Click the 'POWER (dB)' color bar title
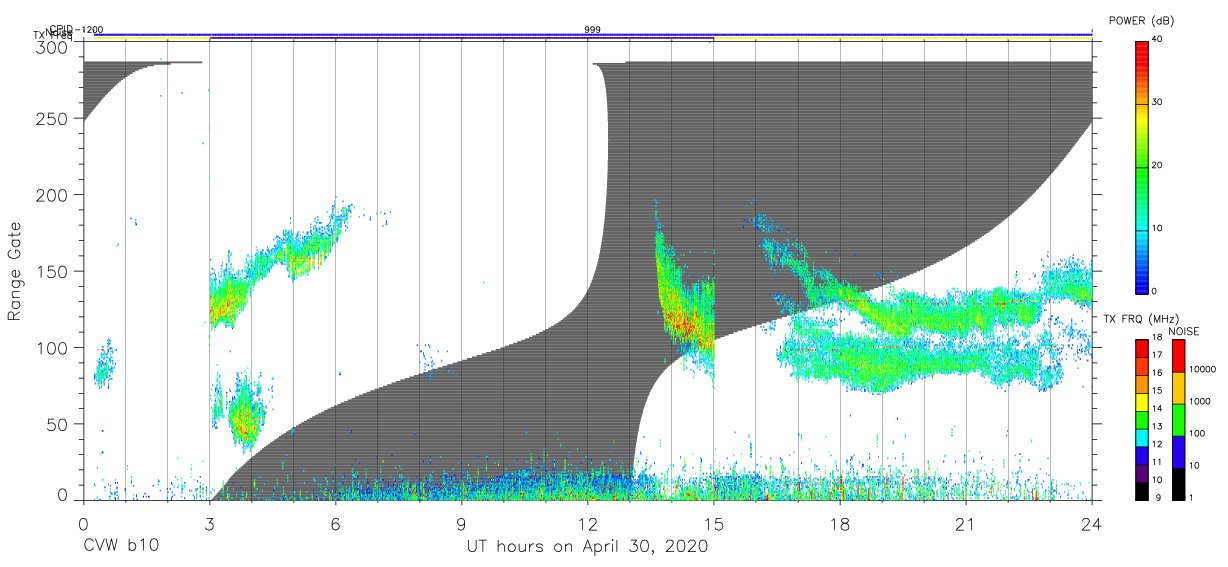This screenshot has height=567, width=1228. [x=1141, y=20]
